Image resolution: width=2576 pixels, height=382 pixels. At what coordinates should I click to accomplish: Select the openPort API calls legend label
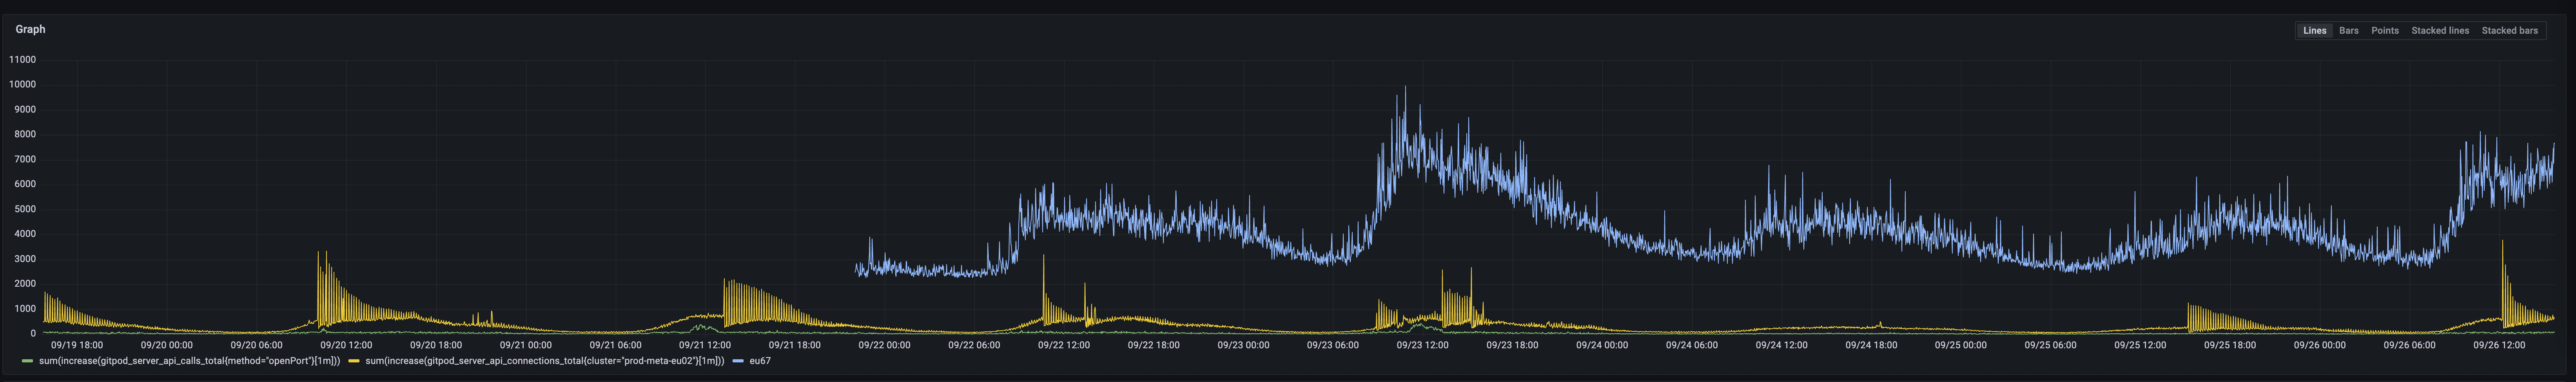190,361
